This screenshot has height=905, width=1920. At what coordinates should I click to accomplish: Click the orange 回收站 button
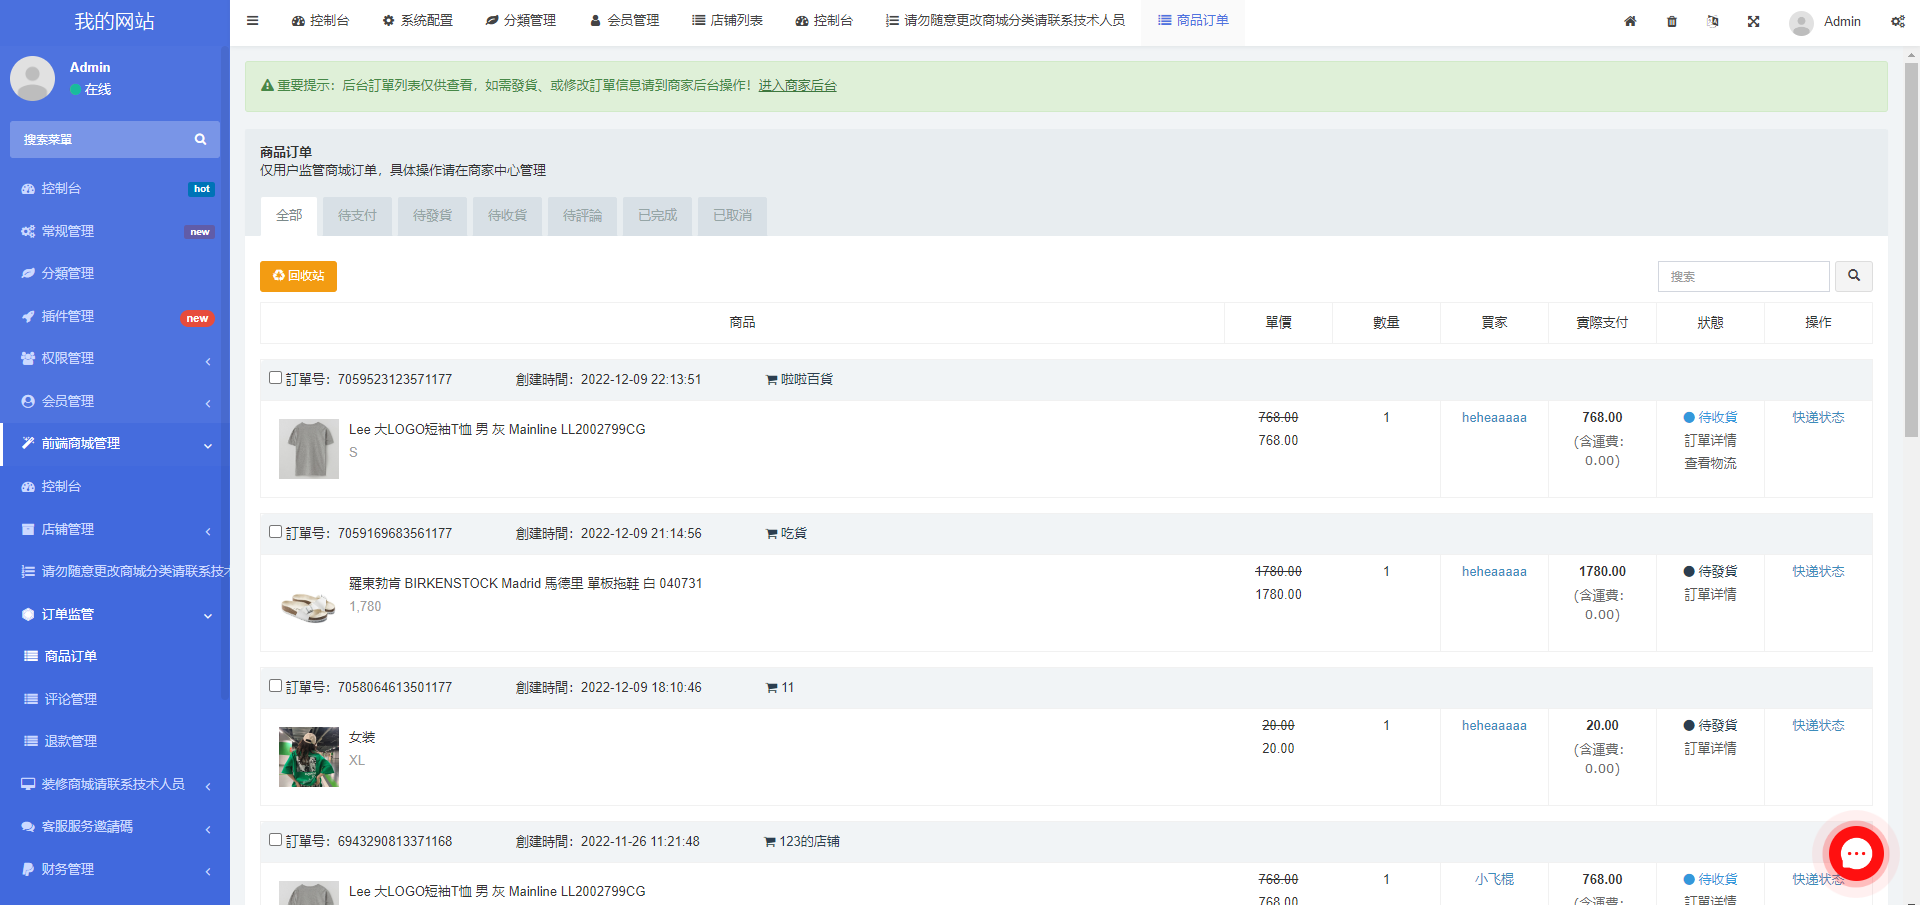point(298,276)
